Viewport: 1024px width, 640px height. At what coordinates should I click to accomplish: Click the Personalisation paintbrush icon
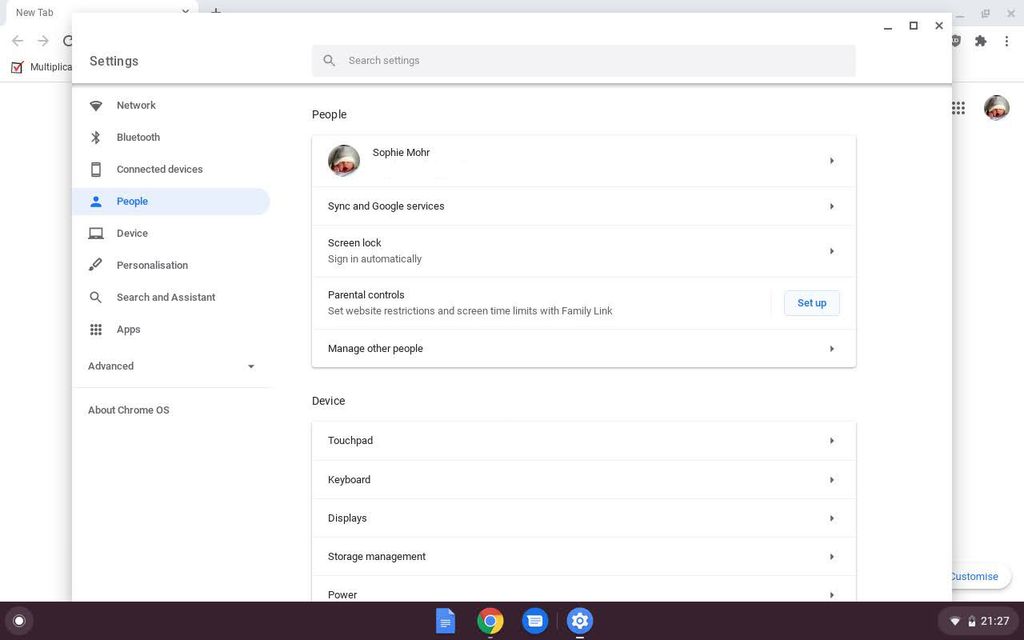pyautogui.click(x=96, y=265)
